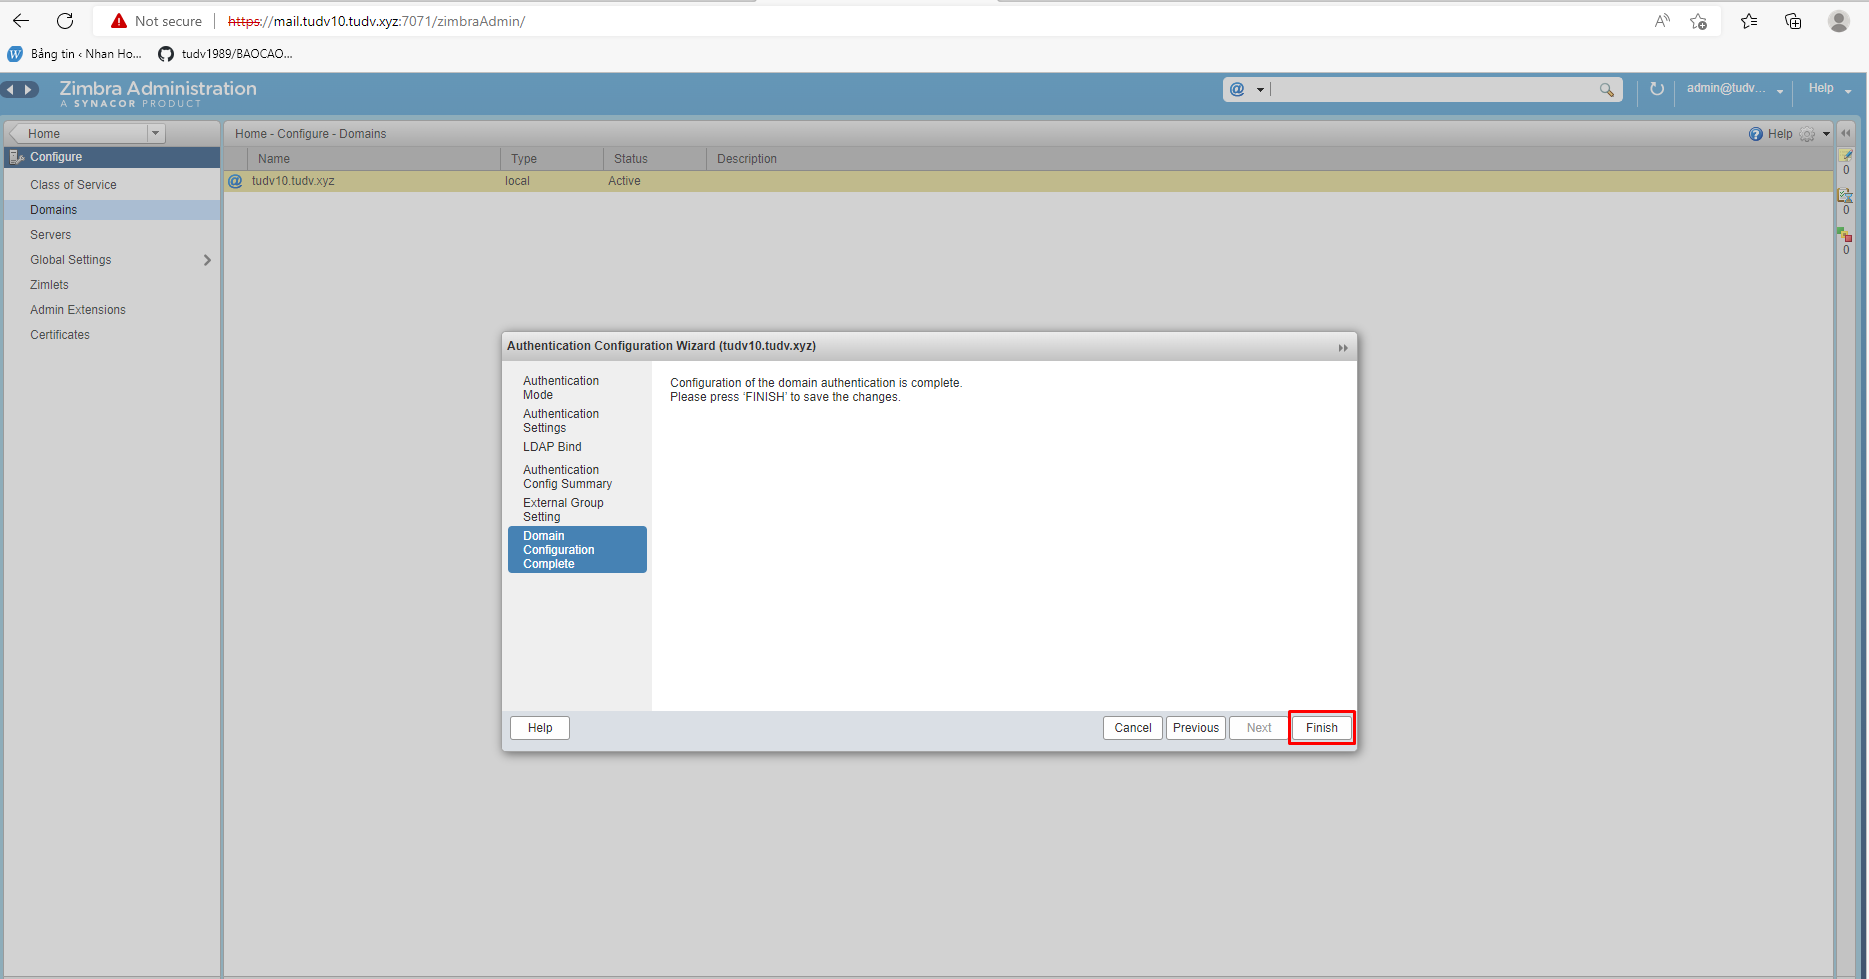This screenshot has width=1869, height=979.
Task: Select the LDAP Bind wizard step
Action: tap(551, 447)
